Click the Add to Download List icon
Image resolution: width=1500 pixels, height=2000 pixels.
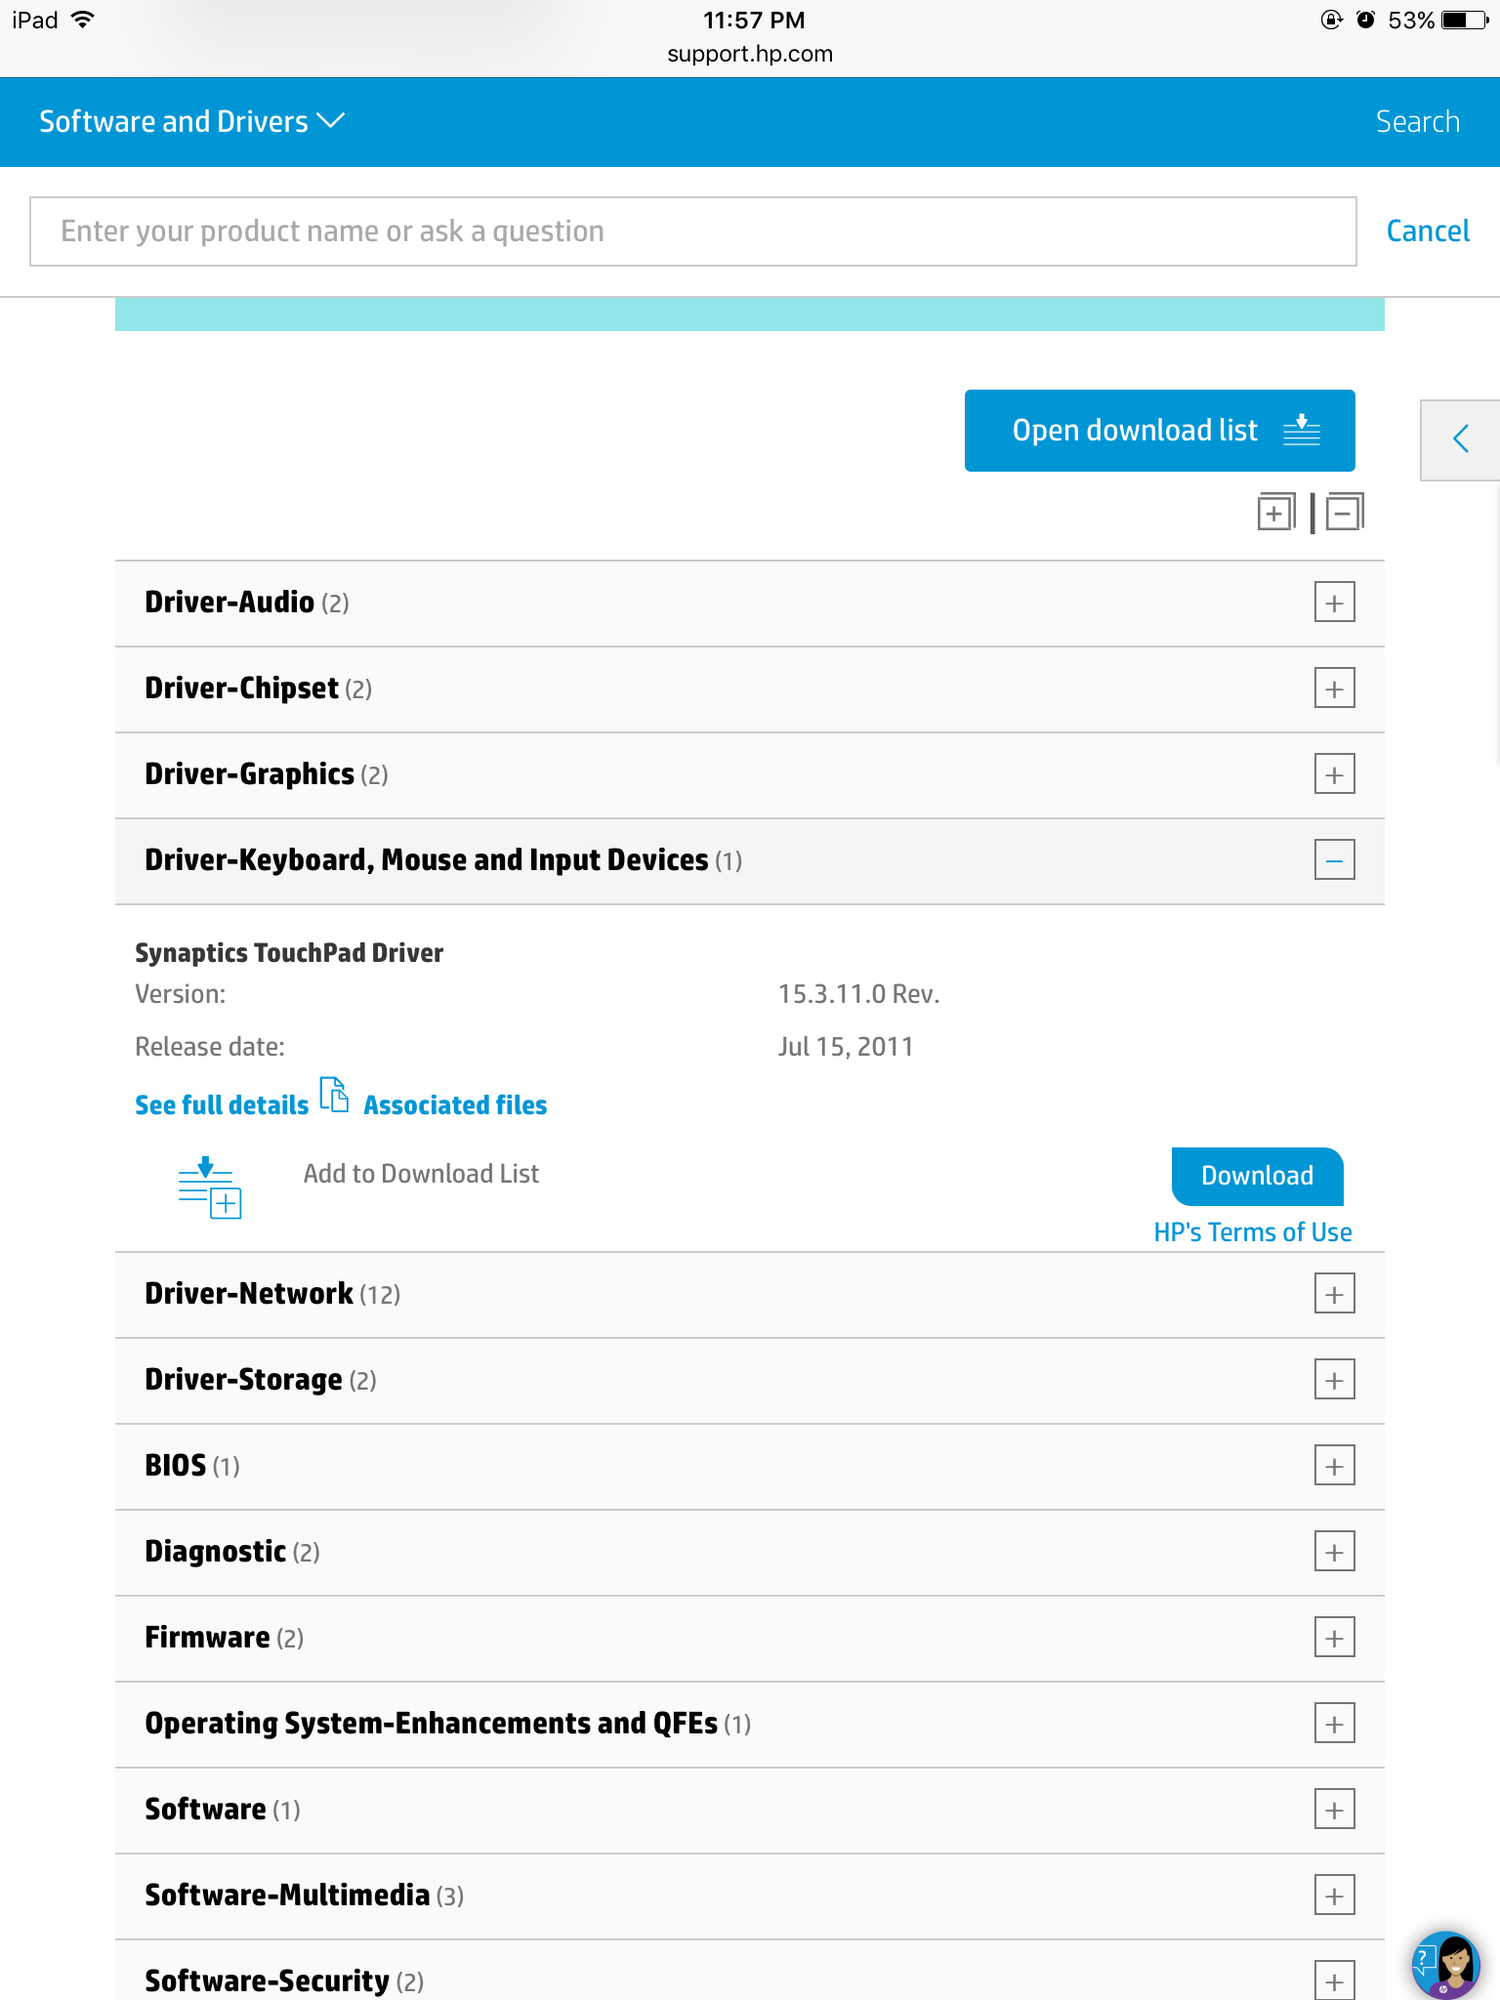click(x=209, y=1188)
